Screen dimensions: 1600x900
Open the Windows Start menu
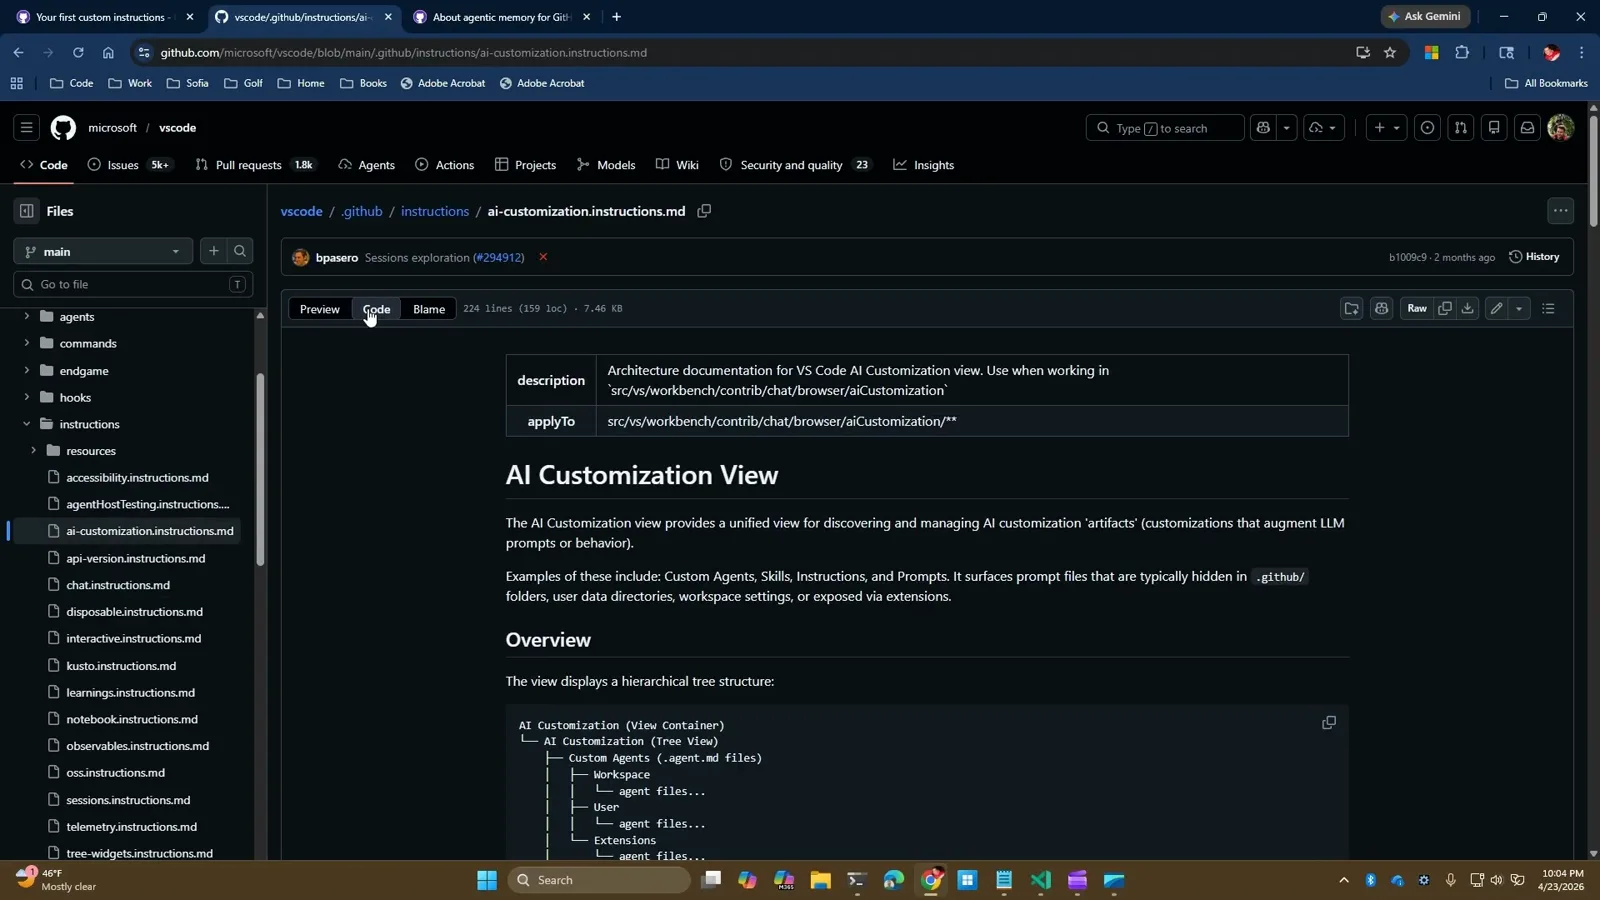point(487,880)
